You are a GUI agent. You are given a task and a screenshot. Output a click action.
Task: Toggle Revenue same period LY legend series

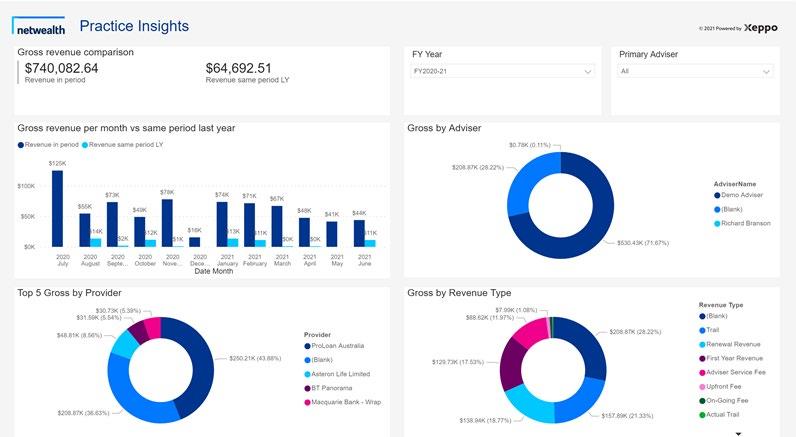tap(122, 145)
